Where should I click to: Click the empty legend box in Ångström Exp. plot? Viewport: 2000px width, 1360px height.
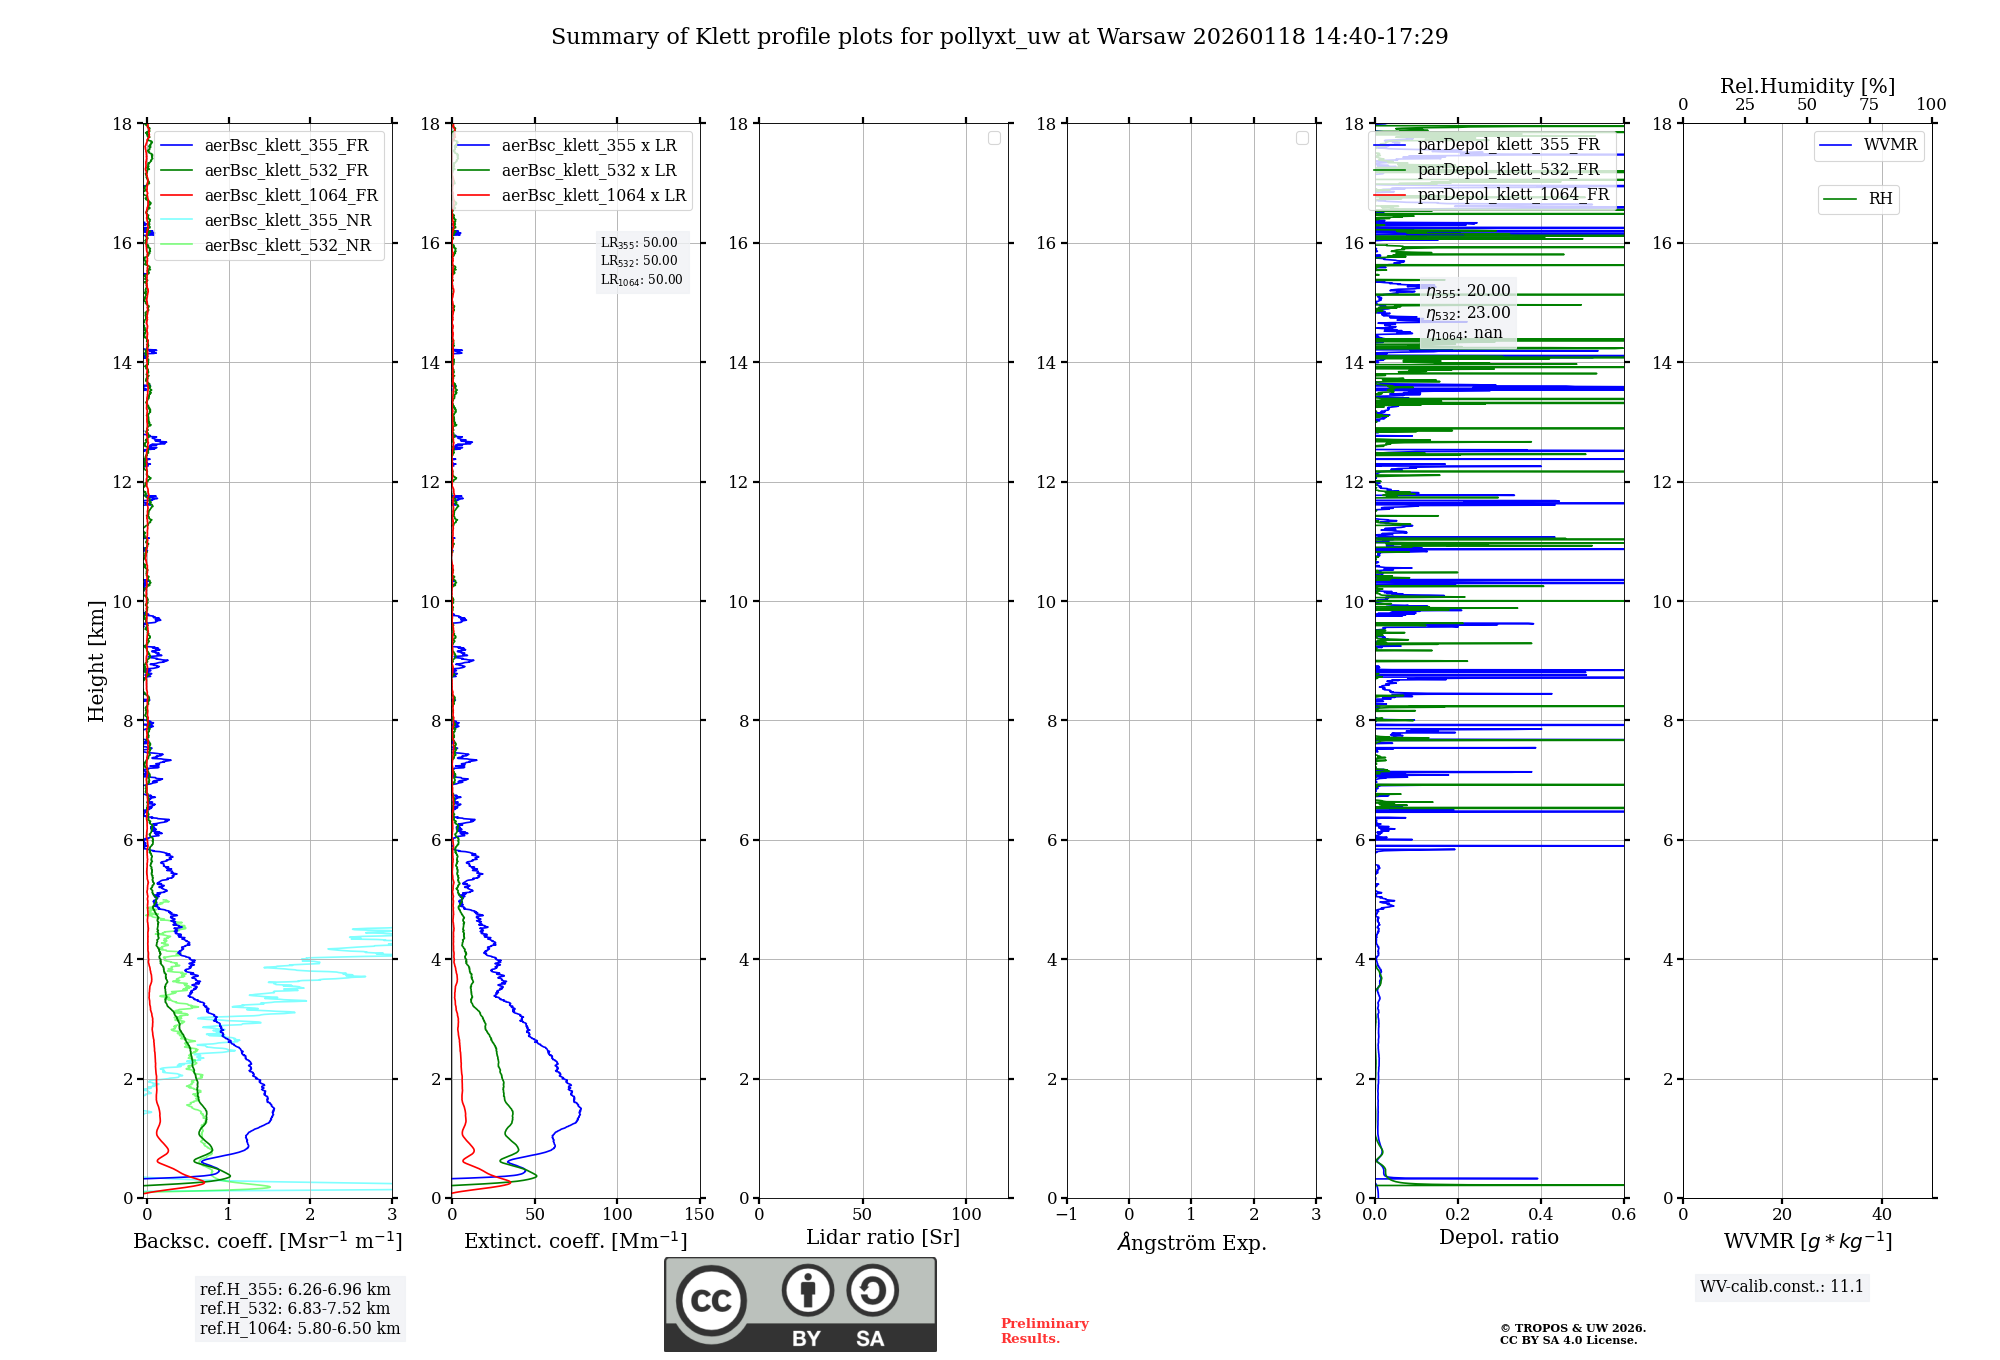click(1302, 138)
